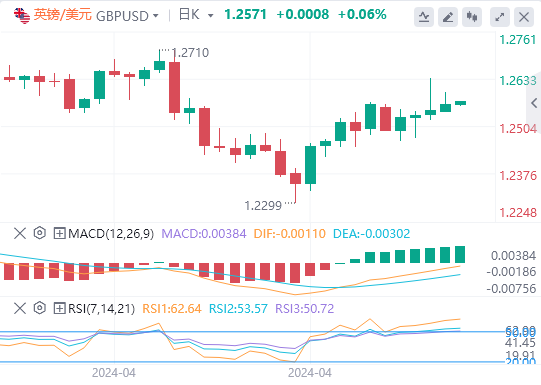
Task: Open the GBPUSD symbol dropdown
Action: (156, 16)
